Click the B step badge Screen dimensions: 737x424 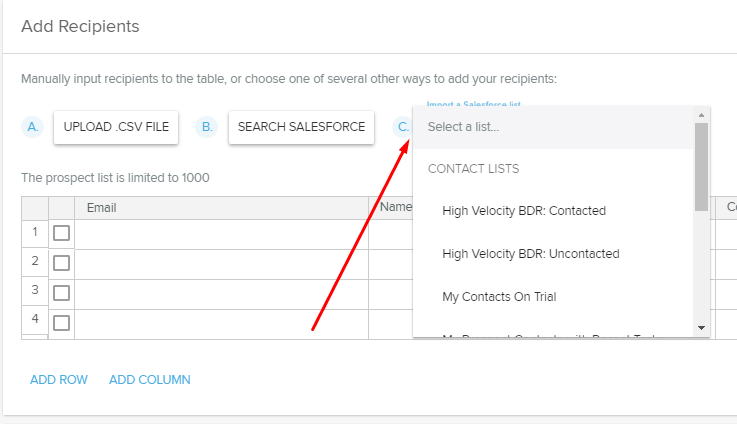click(207, 127)
